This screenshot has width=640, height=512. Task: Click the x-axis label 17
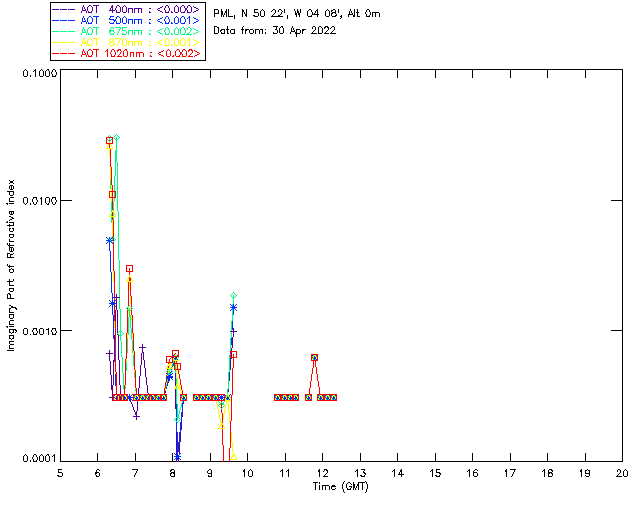click(510, 473)
